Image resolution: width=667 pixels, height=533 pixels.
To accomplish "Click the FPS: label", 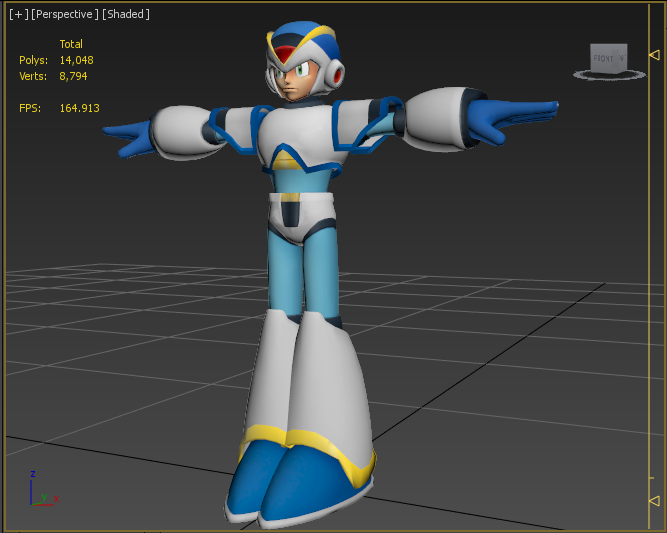I will [x=30, y=108].
